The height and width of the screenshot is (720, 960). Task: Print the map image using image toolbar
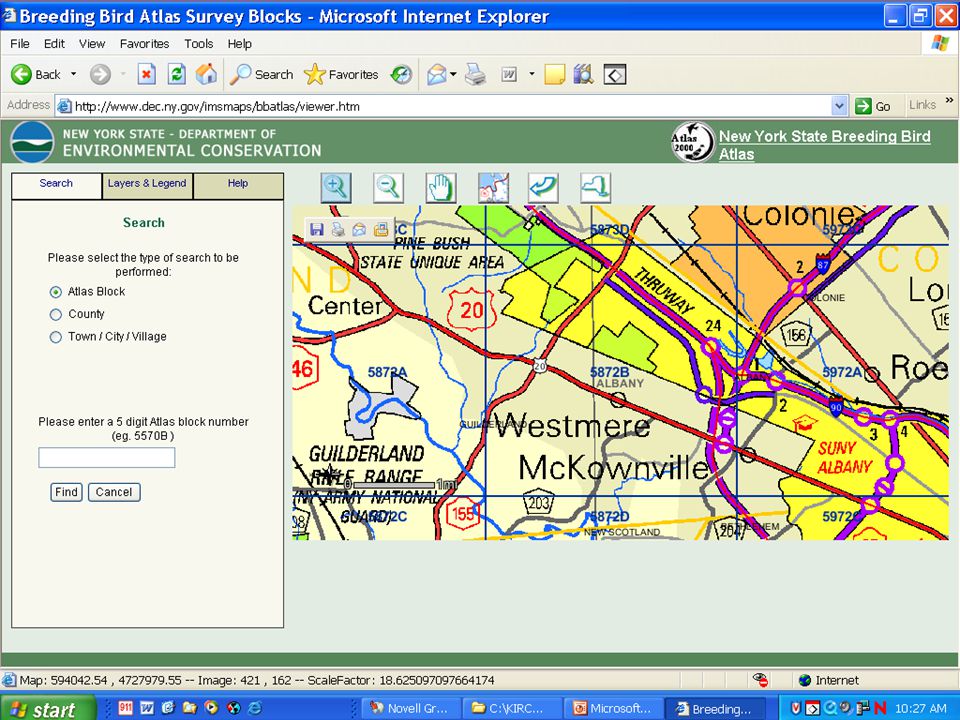click(x=338, y=230)
